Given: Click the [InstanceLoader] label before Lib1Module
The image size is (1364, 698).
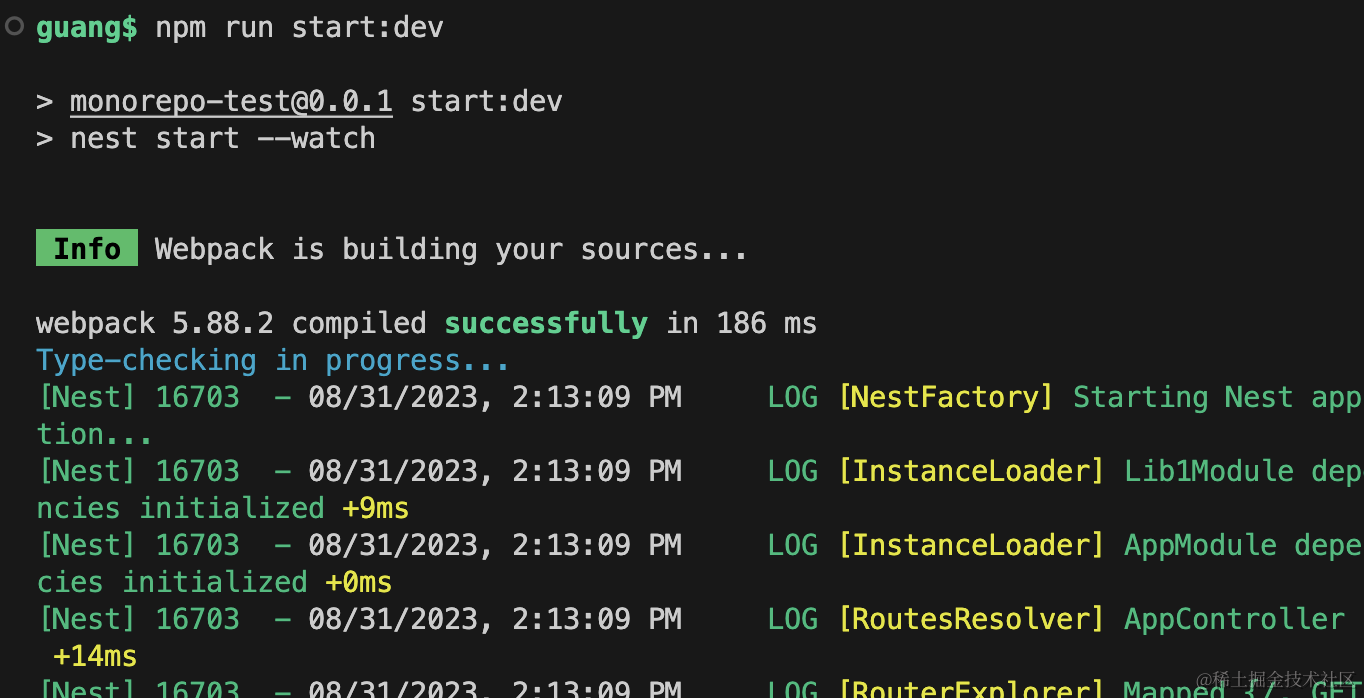Looking at the screenshot, I should coord(971,471).
